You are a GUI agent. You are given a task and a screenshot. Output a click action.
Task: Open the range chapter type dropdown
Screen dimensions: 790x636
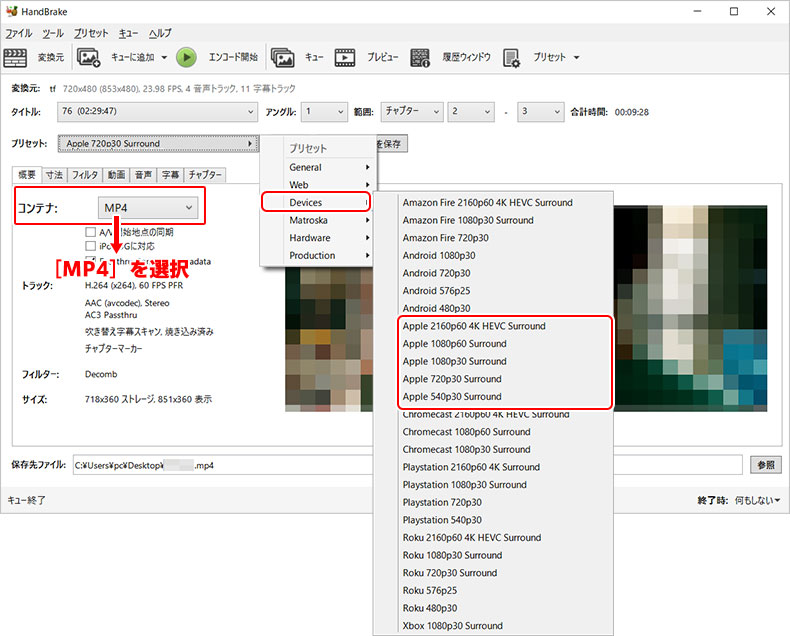pos(412,111)
